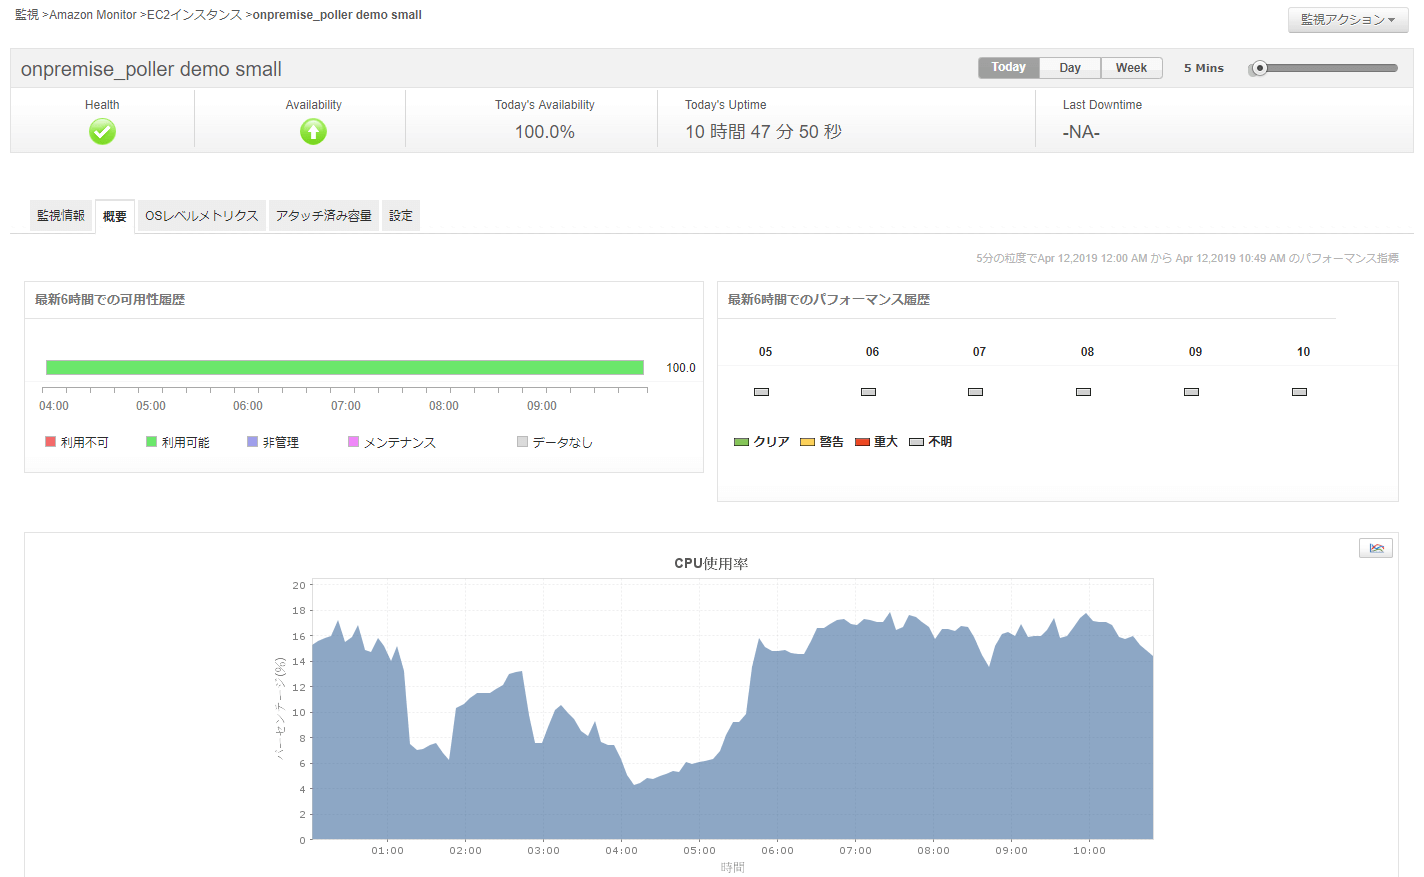Click the green availability history bar
This screenshot has height=877, width=1424.
tap(345, 368)
